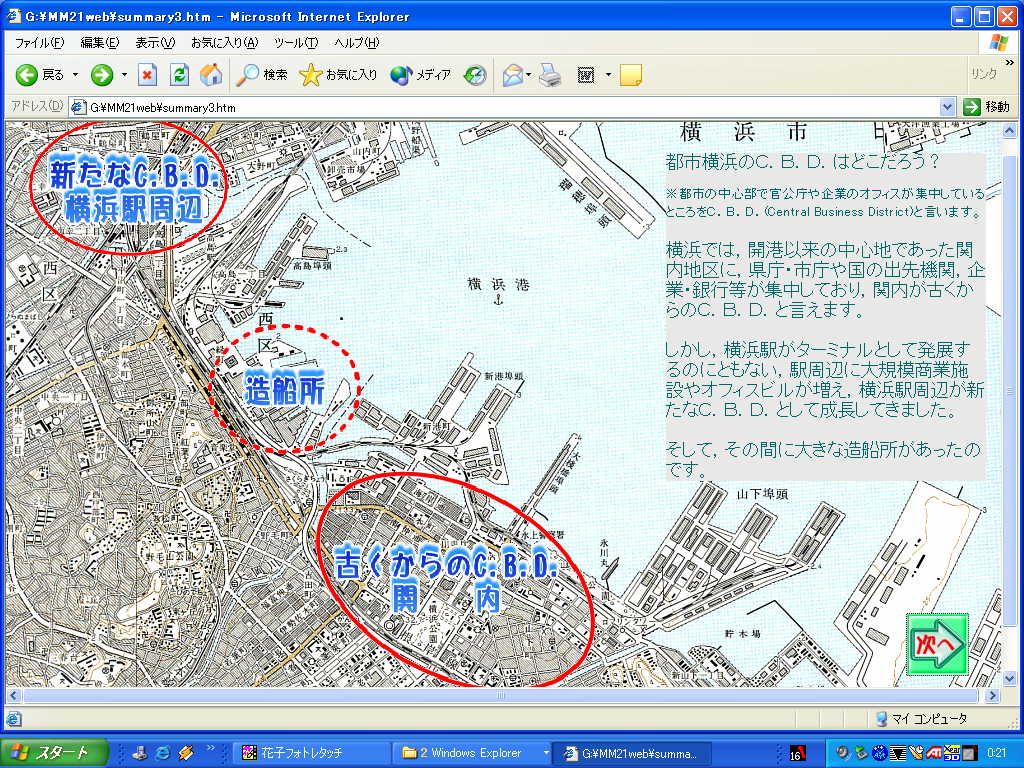Screen dimensions: 1024x768
Task: Click the 造船所 label on the map
Action: [285, 391]
